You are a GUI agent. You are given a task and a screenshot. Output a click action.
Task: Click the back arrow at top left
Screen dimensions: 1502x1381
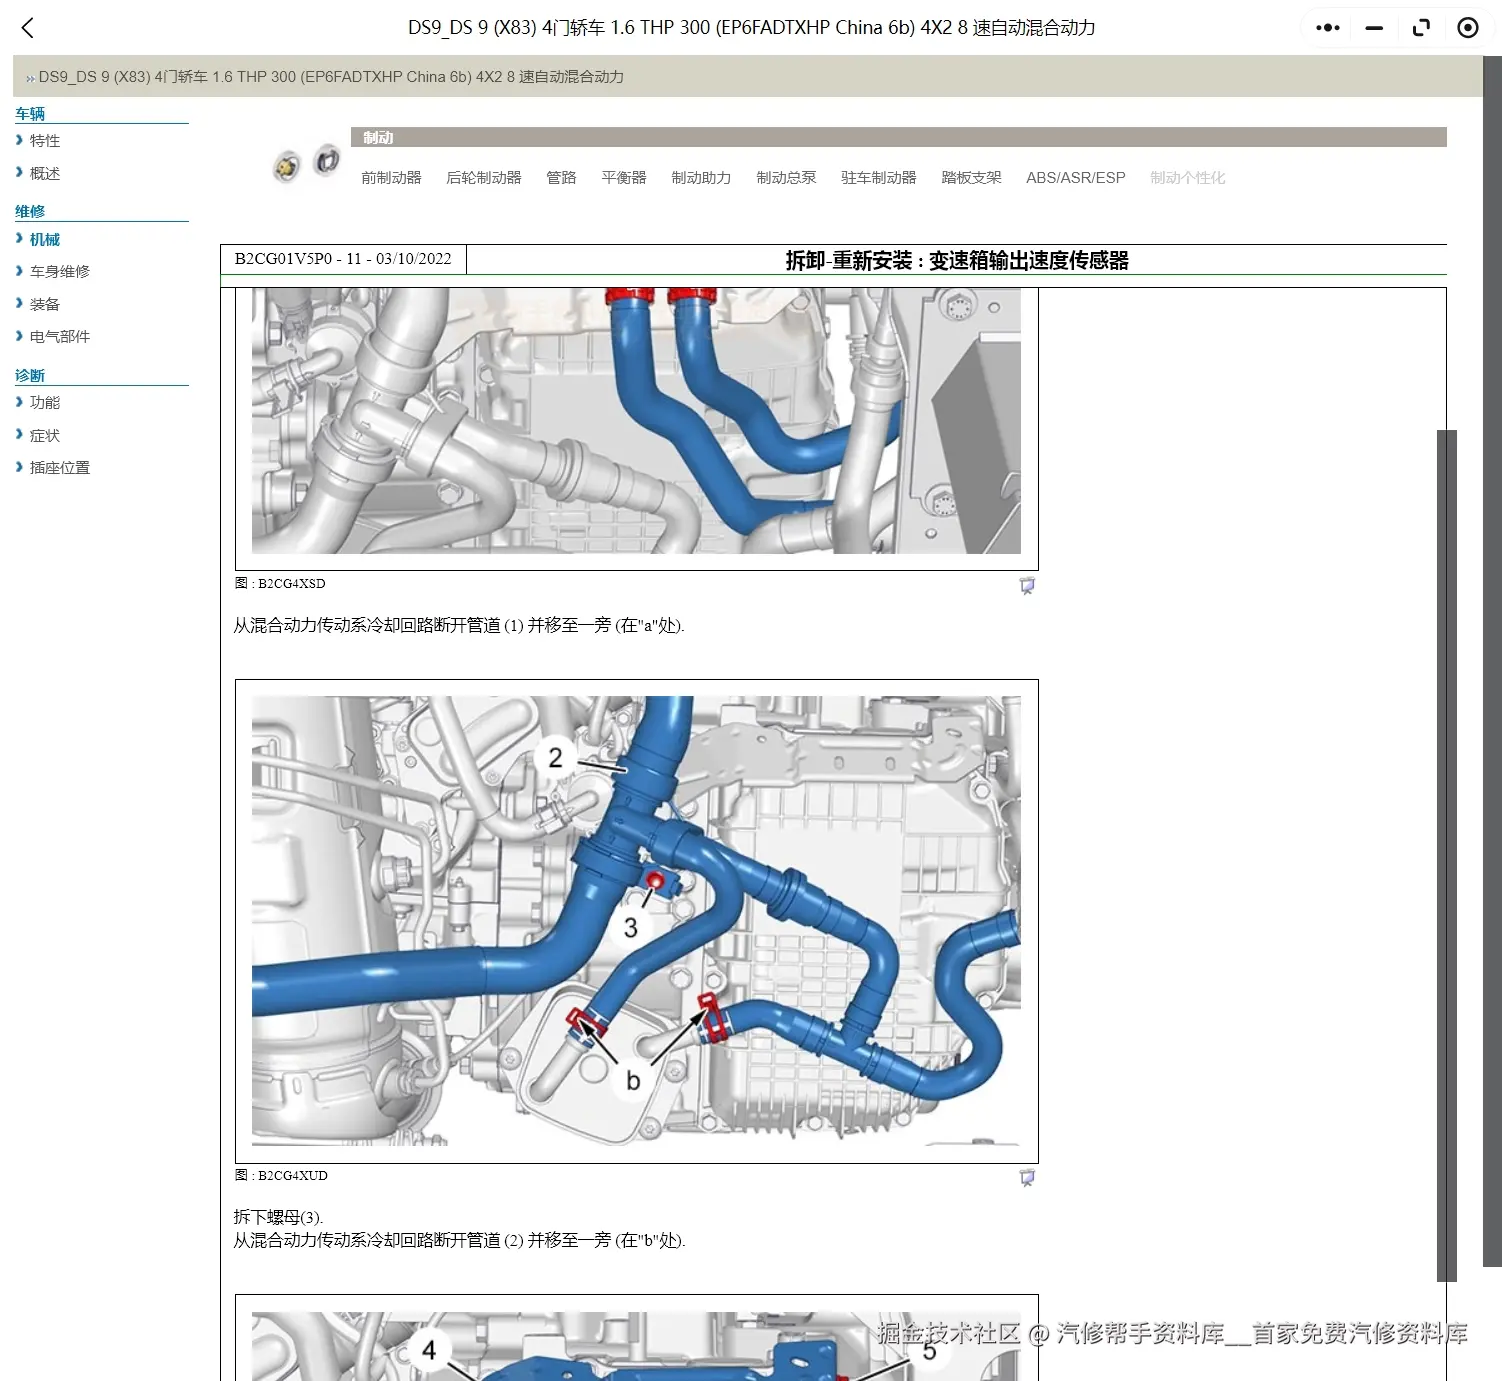(x=27, y=27)
